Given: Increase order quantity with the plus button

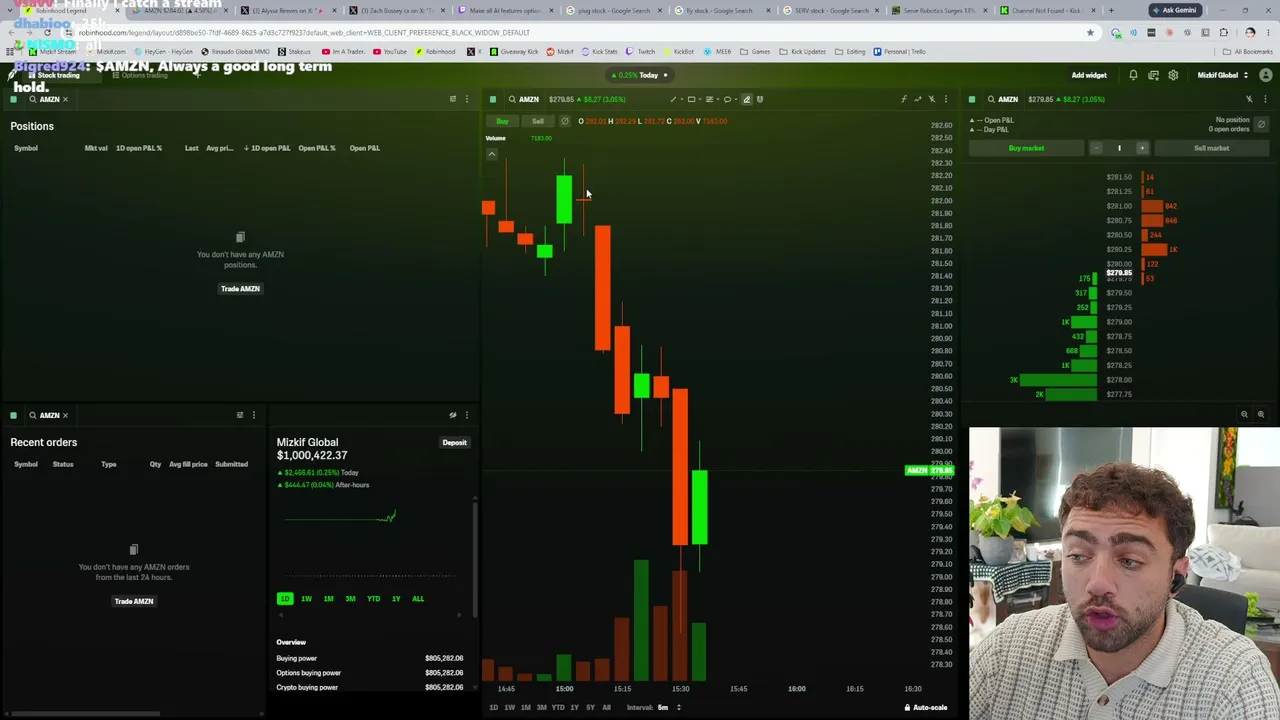Looking at the screenshot, I should click(x=1142, y=148).
